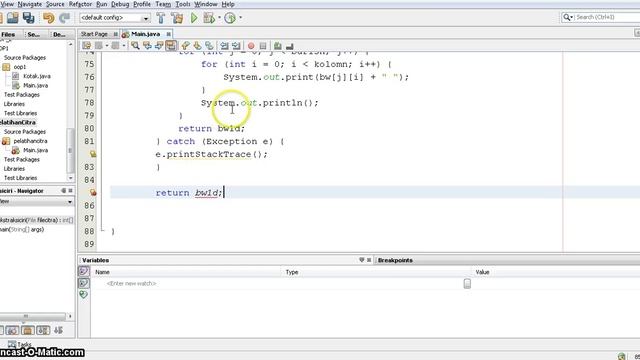Click Shift Line Left icon
The width and height of the screenshot is (640, 360).
pyautogui.click(x=224, y=46)
